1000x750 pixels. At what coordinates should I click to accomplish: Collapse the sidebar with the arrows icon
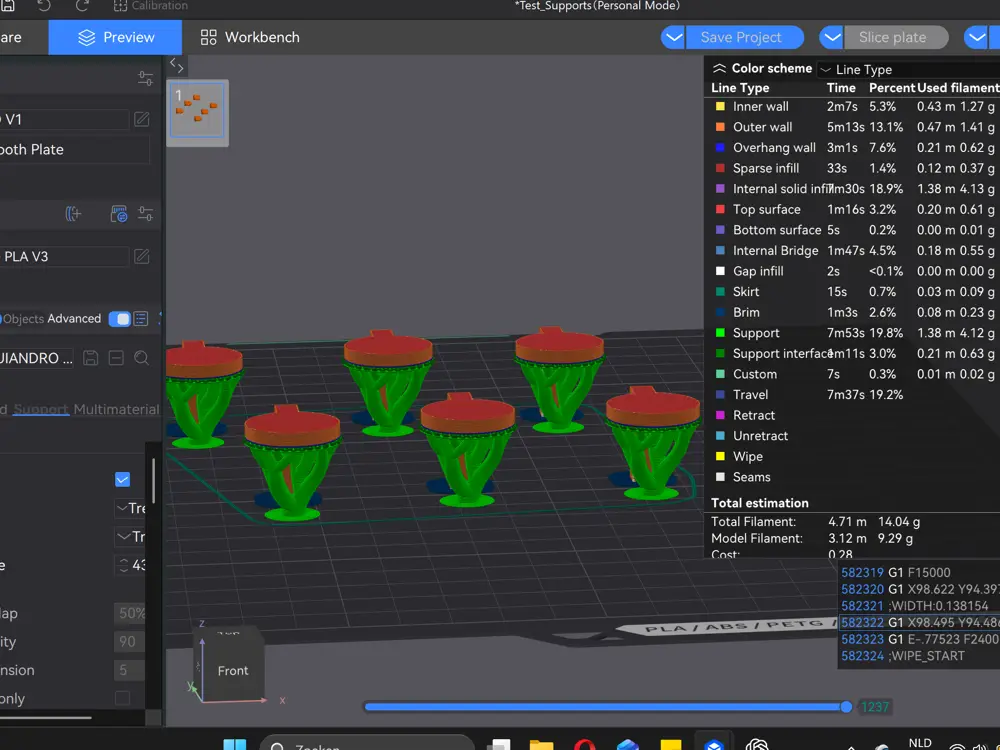(x=177, y=65)
